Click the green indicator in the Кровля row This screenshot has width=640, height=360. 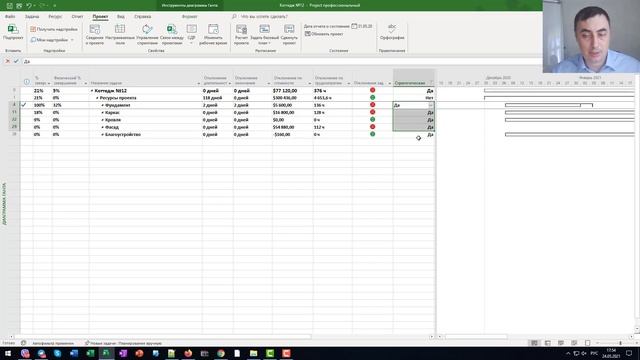372,120
